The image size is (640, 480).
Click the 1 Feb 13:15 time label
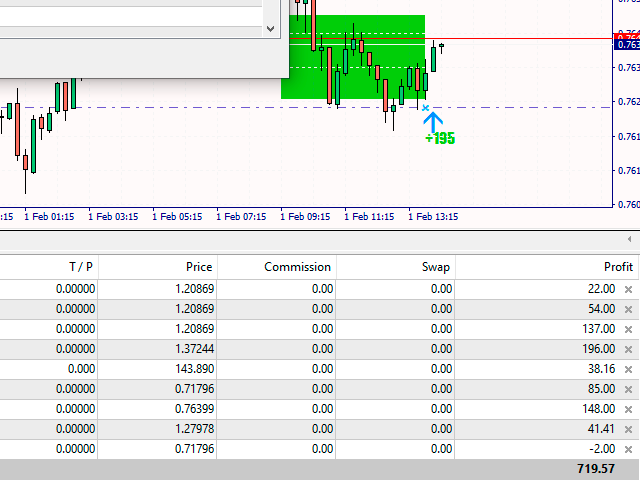pos(433,217)
